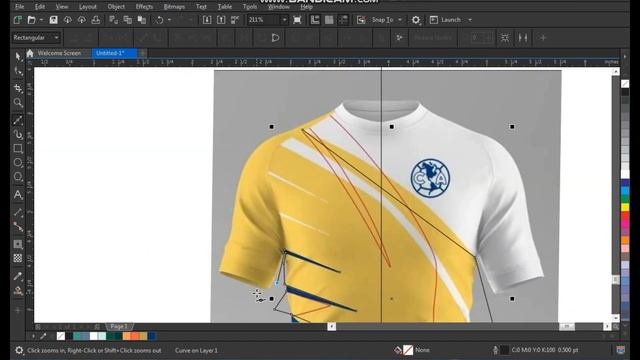Image resolution: width=640 pixels, height=360 pixels.
Task: Click the horizontal scrollbar thumb
Action: tap(567, 326)
